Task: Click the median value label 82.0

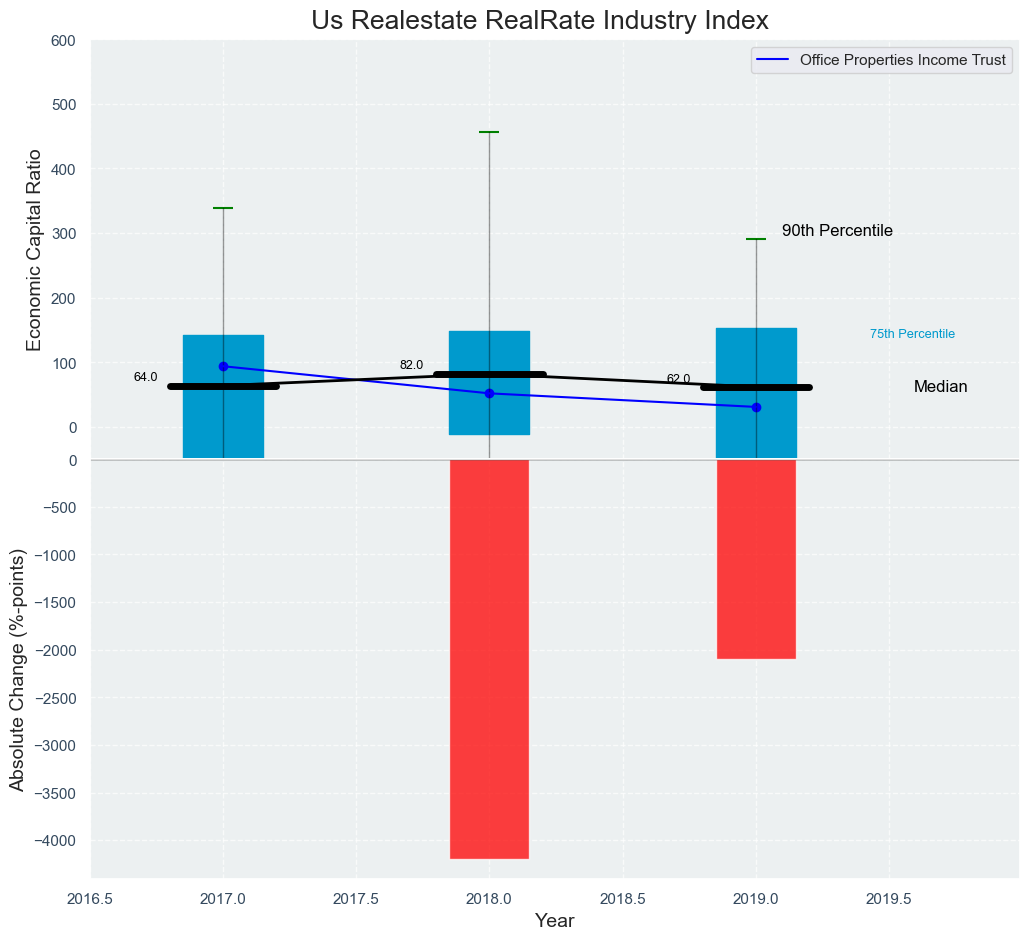Action: [x=411, y=365]
